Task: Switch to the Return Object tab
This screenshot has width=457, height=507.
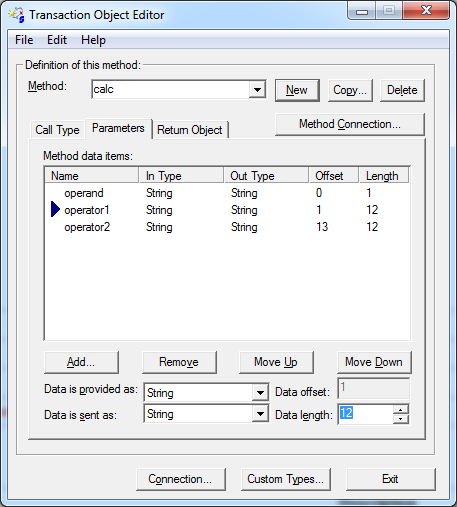Action: (x=190, y=130)
